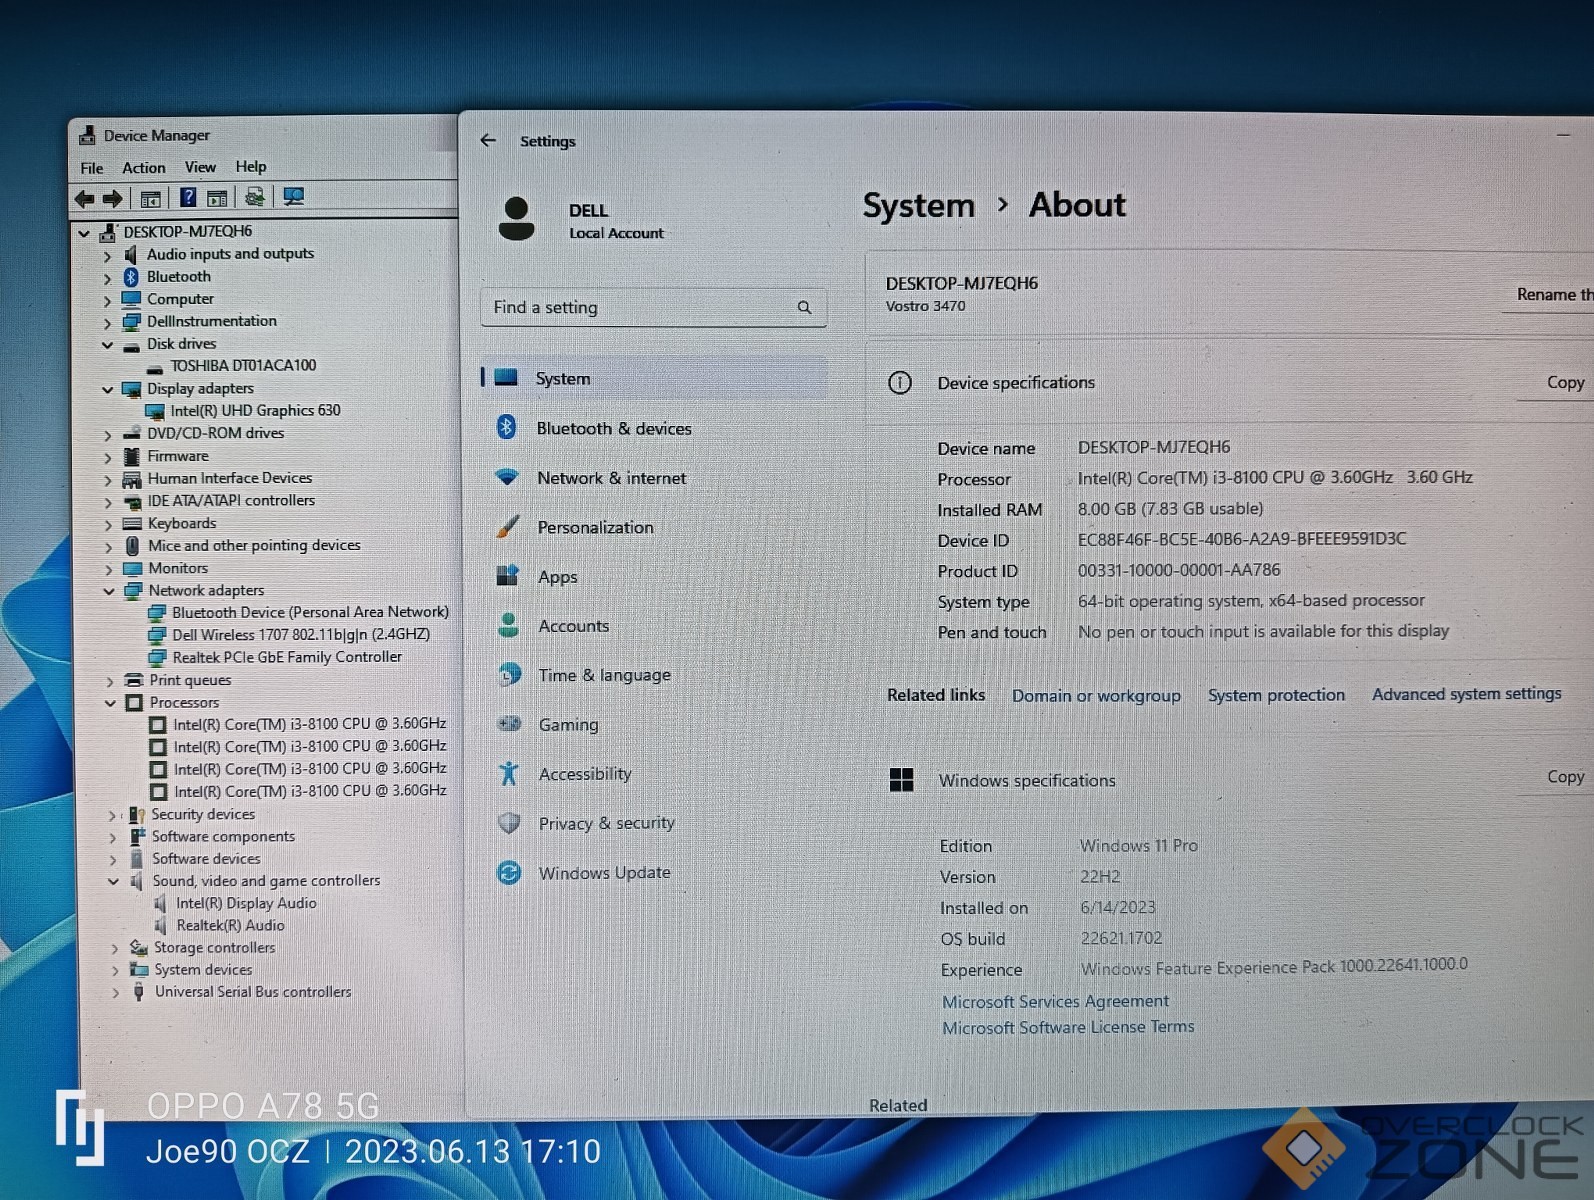Click the Device specifications info icon
1594x1200 pixels.
click(900, 383)
